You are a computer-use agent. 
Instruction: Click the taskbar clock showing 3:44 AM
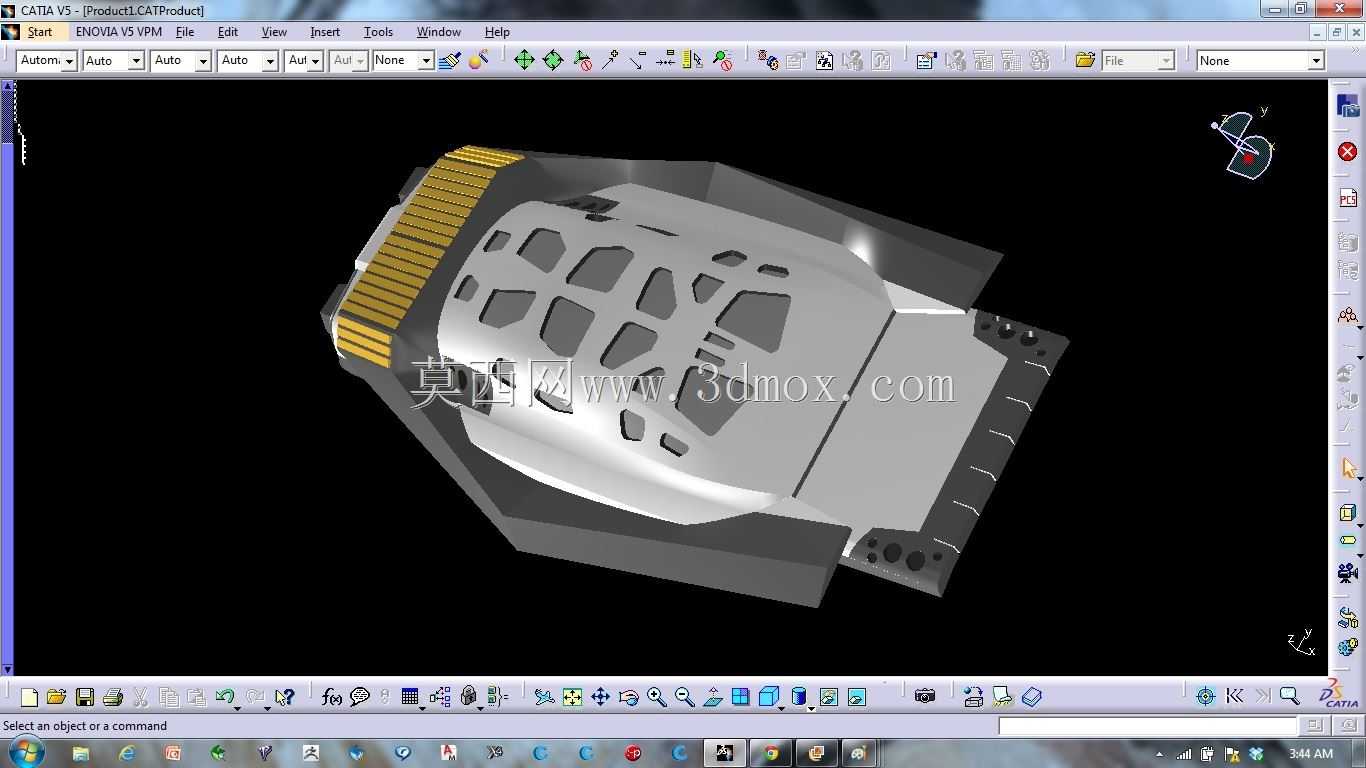coord(1310,753)
